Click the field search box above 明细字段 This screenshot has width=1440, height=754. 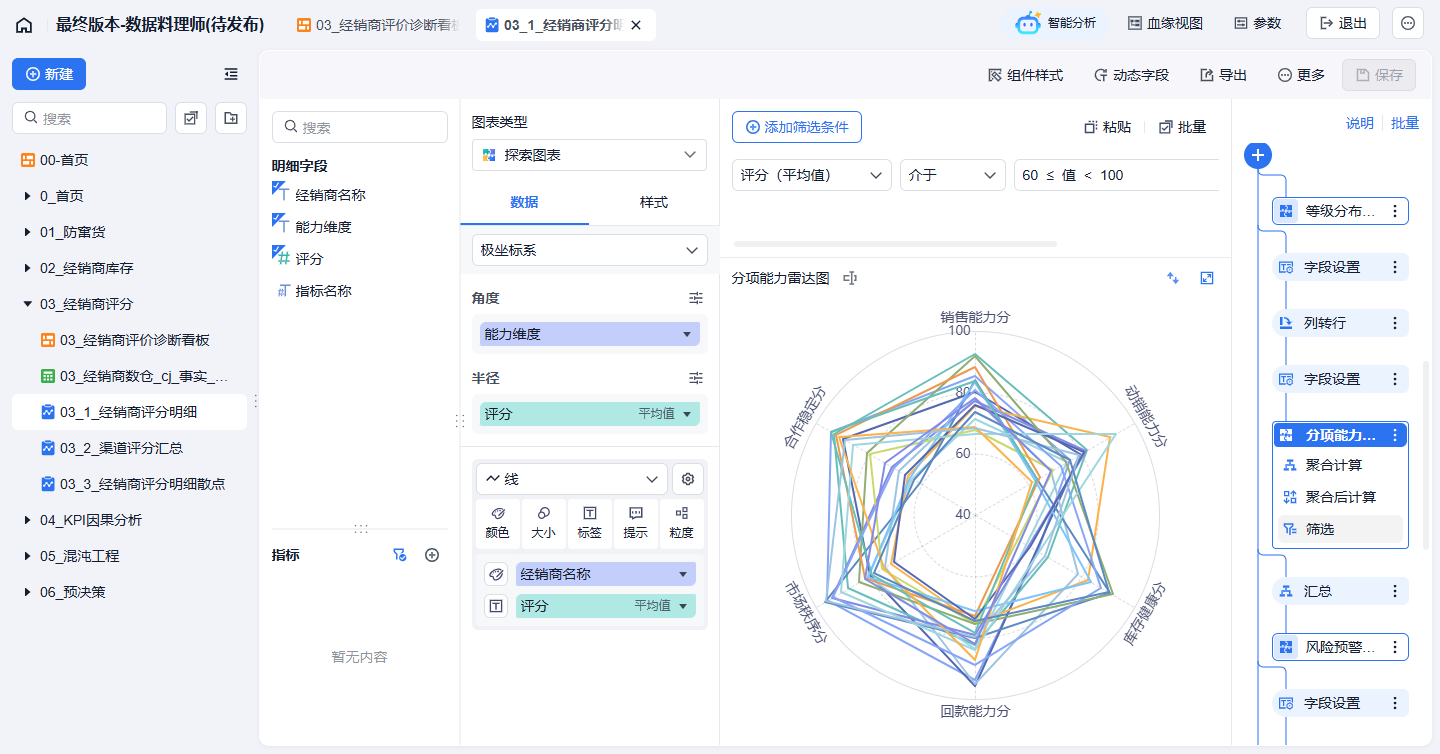point(360,127)
